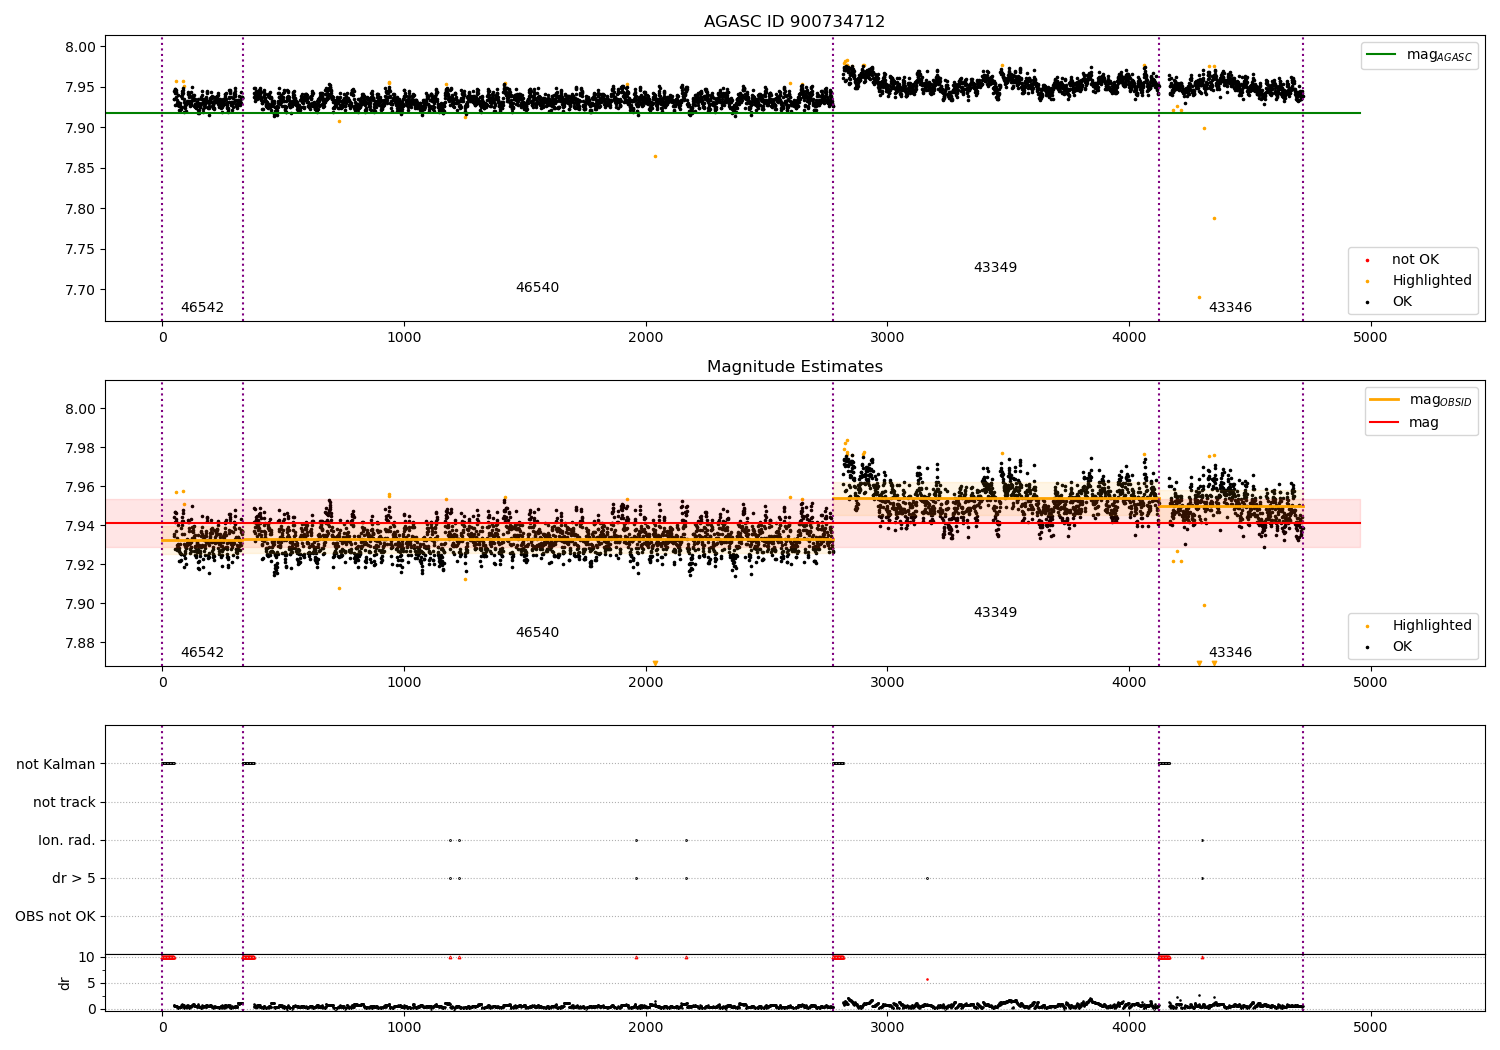Click label 46542 in Magnitude Estimates plot
Screen dimensions: 1500x1050
pyautogui.click(x=202, y=653)
